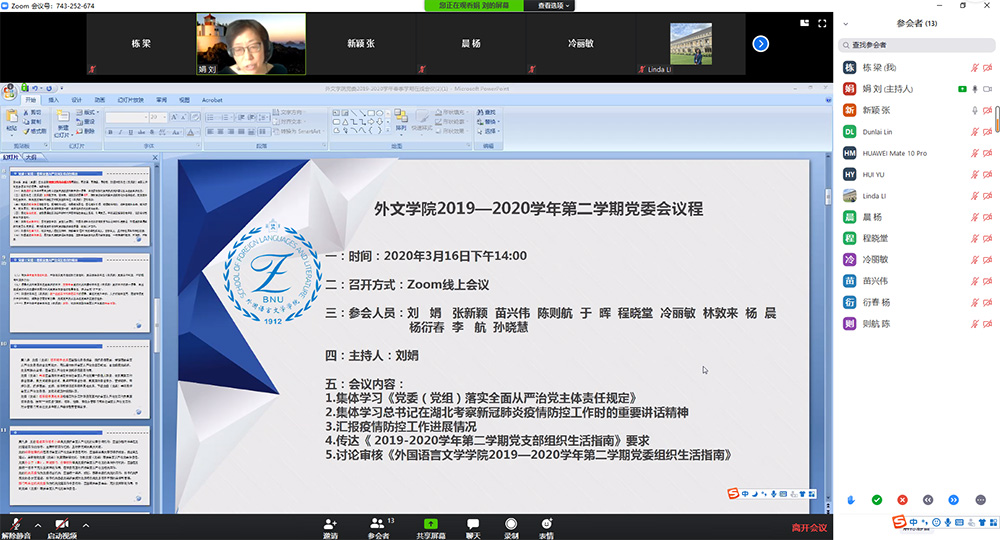The width and height of the screenshot is (1000, 540).
Task: Open the 表情 reactions icon
Action: (x=546, y=525)
